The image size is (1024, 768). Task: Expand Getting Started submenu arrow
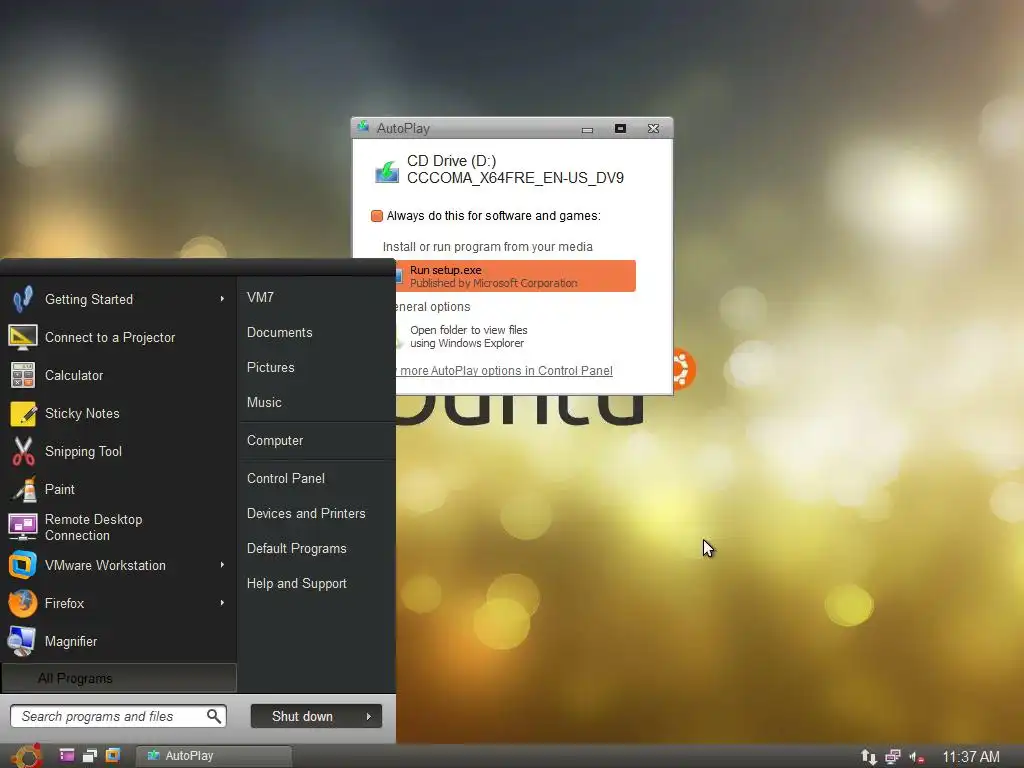222,299
